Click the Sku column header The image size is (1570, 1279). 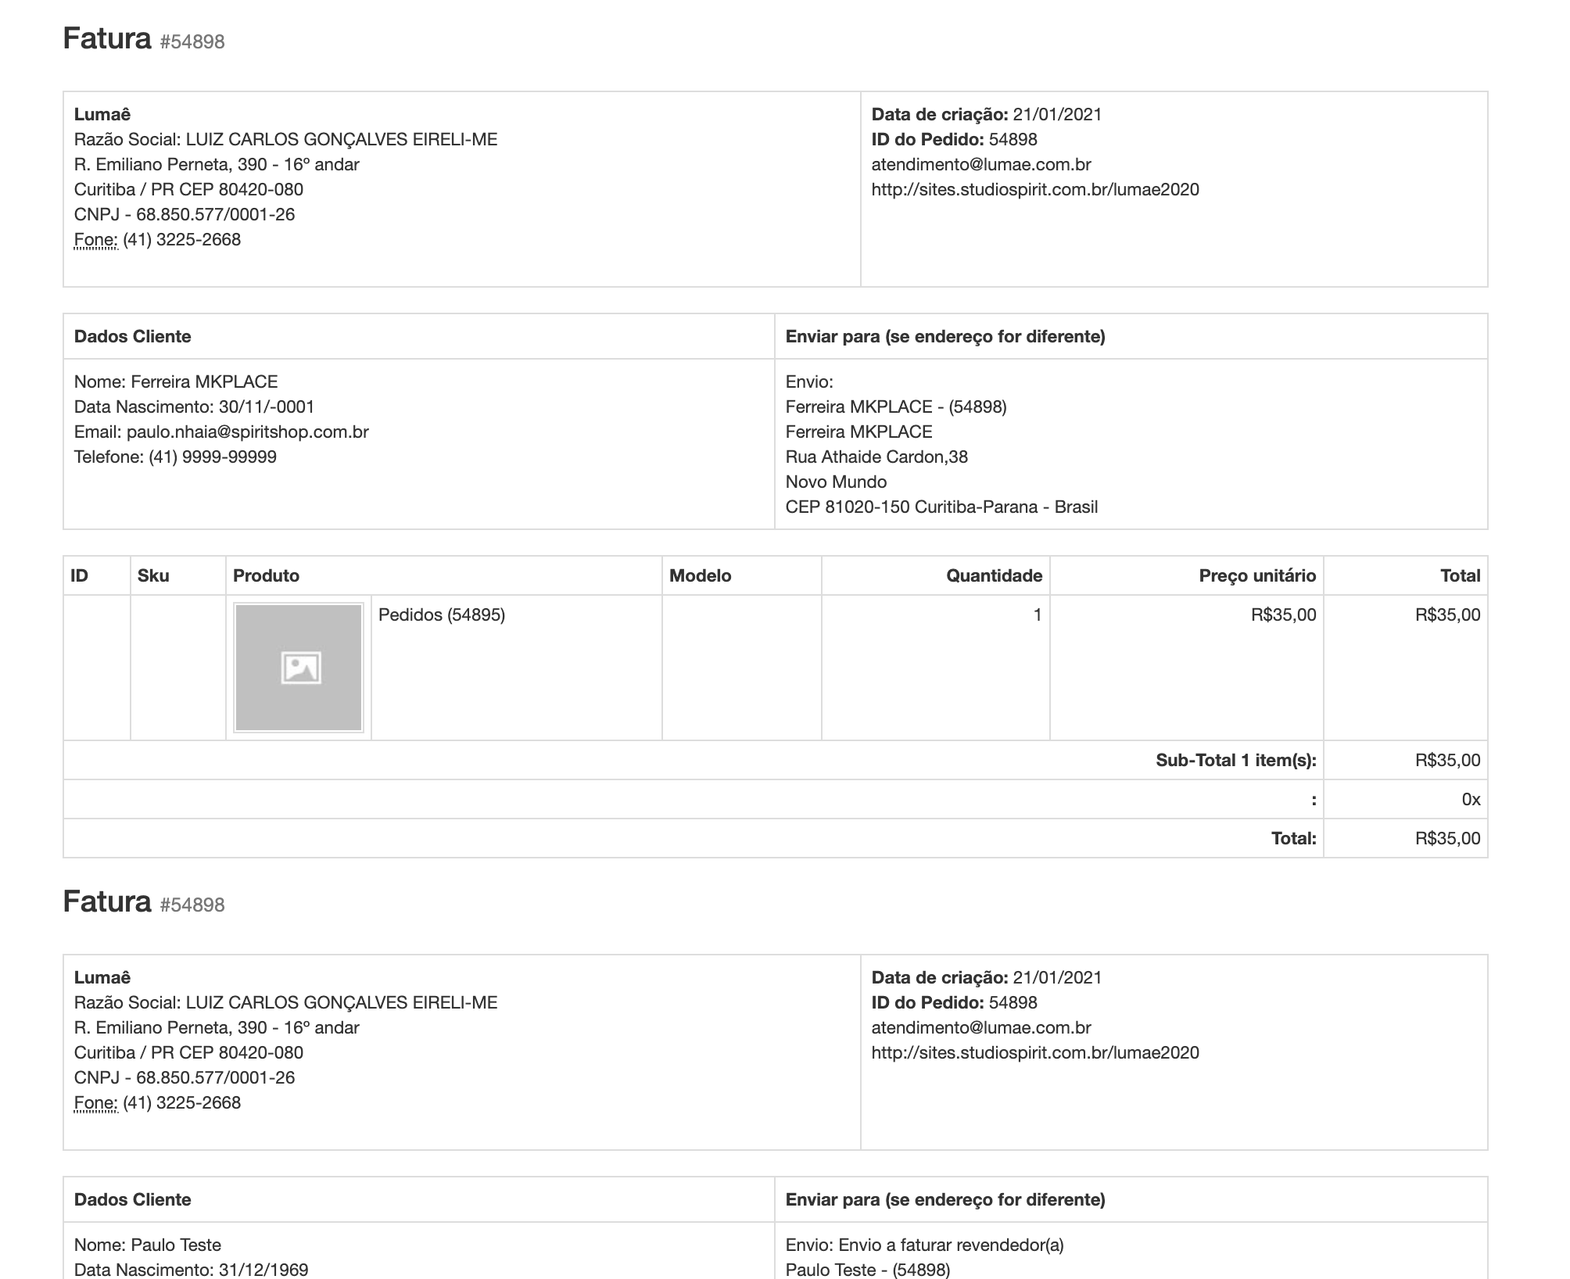click(x=153, y=576)
